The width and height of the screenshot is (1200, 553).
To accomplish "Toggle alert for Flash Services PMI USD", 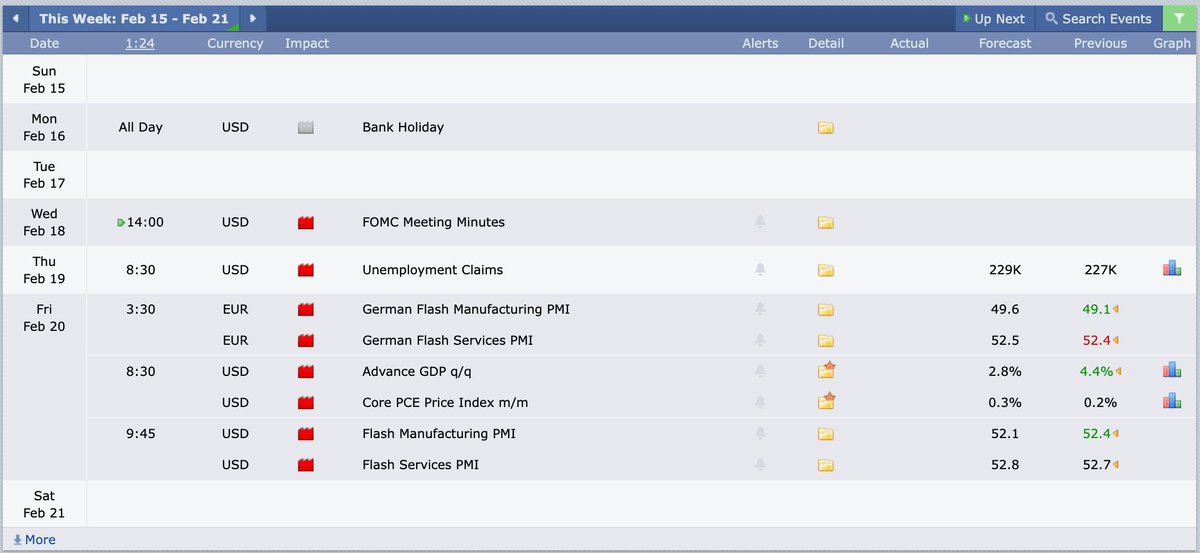I will point(760,465).
